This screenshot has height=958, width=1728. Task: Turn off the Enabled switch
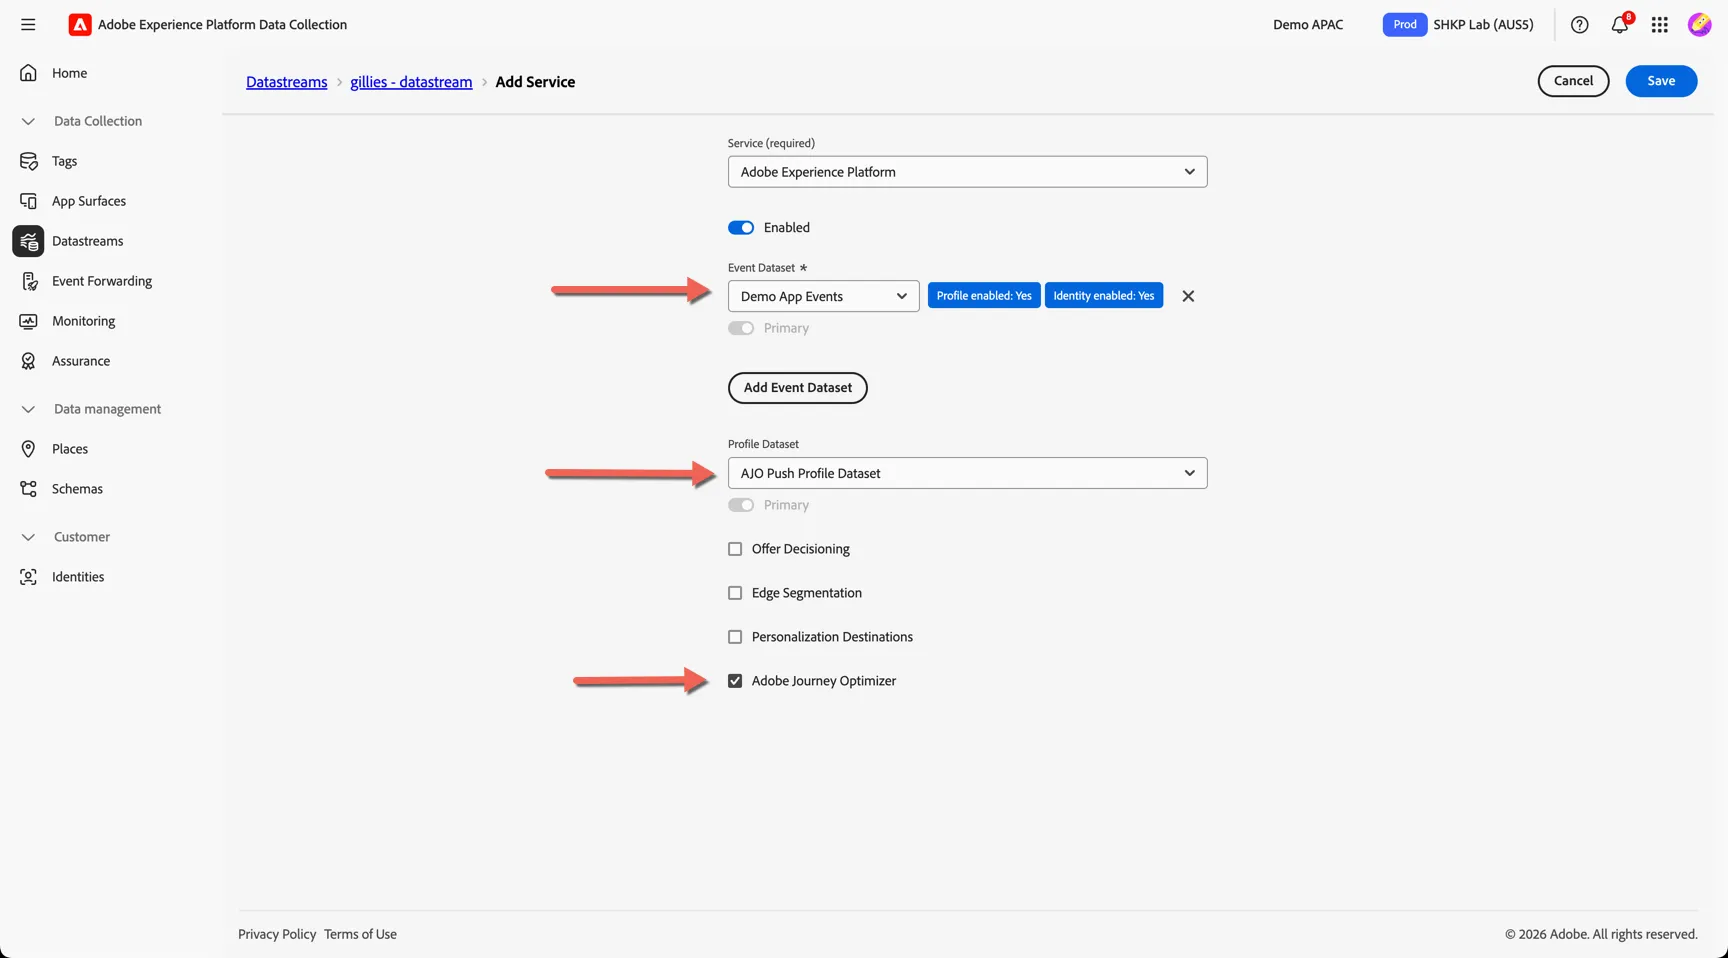click(741, 228)
